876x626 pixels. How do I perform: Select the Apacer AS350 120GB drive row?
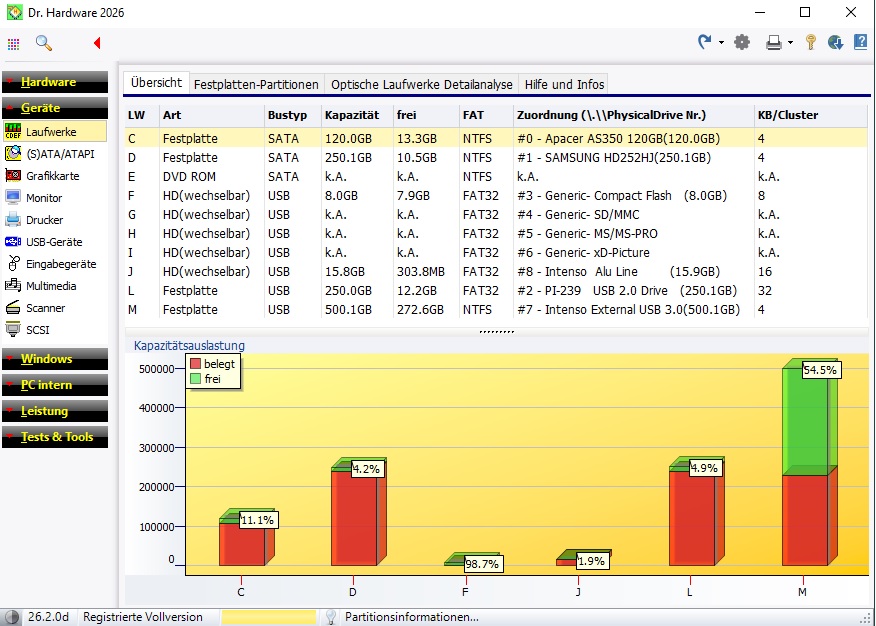[x=496, y=138]
